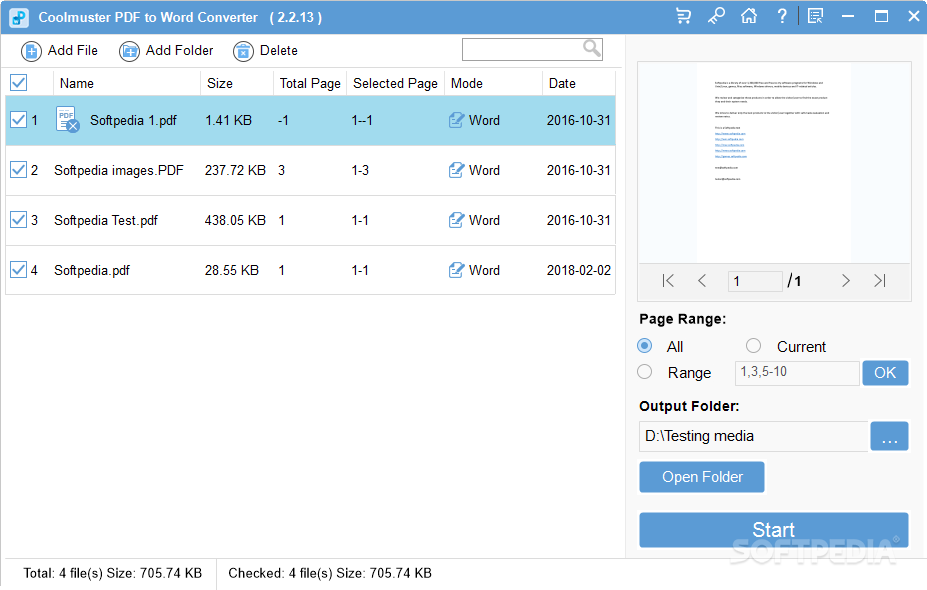Click Word mode icon for Softpedia Test.pdf

[x=456, y=221]
